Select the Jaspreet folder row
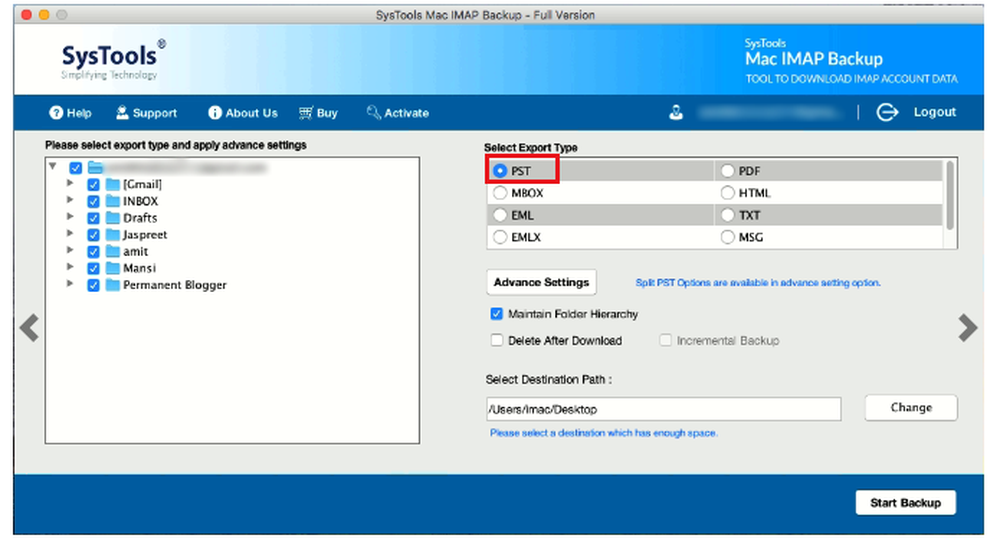The image size is (1000, 549). (x=145, y=235)
